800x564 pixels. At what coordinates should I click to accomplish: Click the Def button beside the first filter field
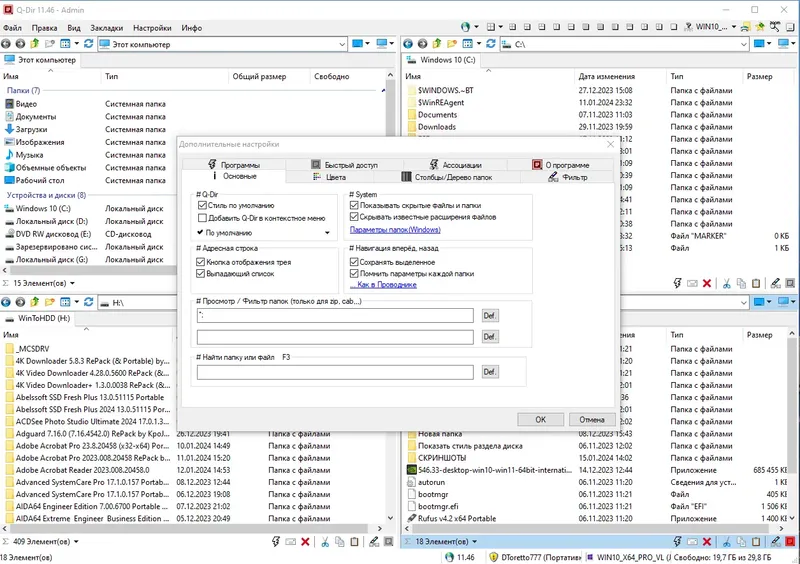[x=490, y=316]
